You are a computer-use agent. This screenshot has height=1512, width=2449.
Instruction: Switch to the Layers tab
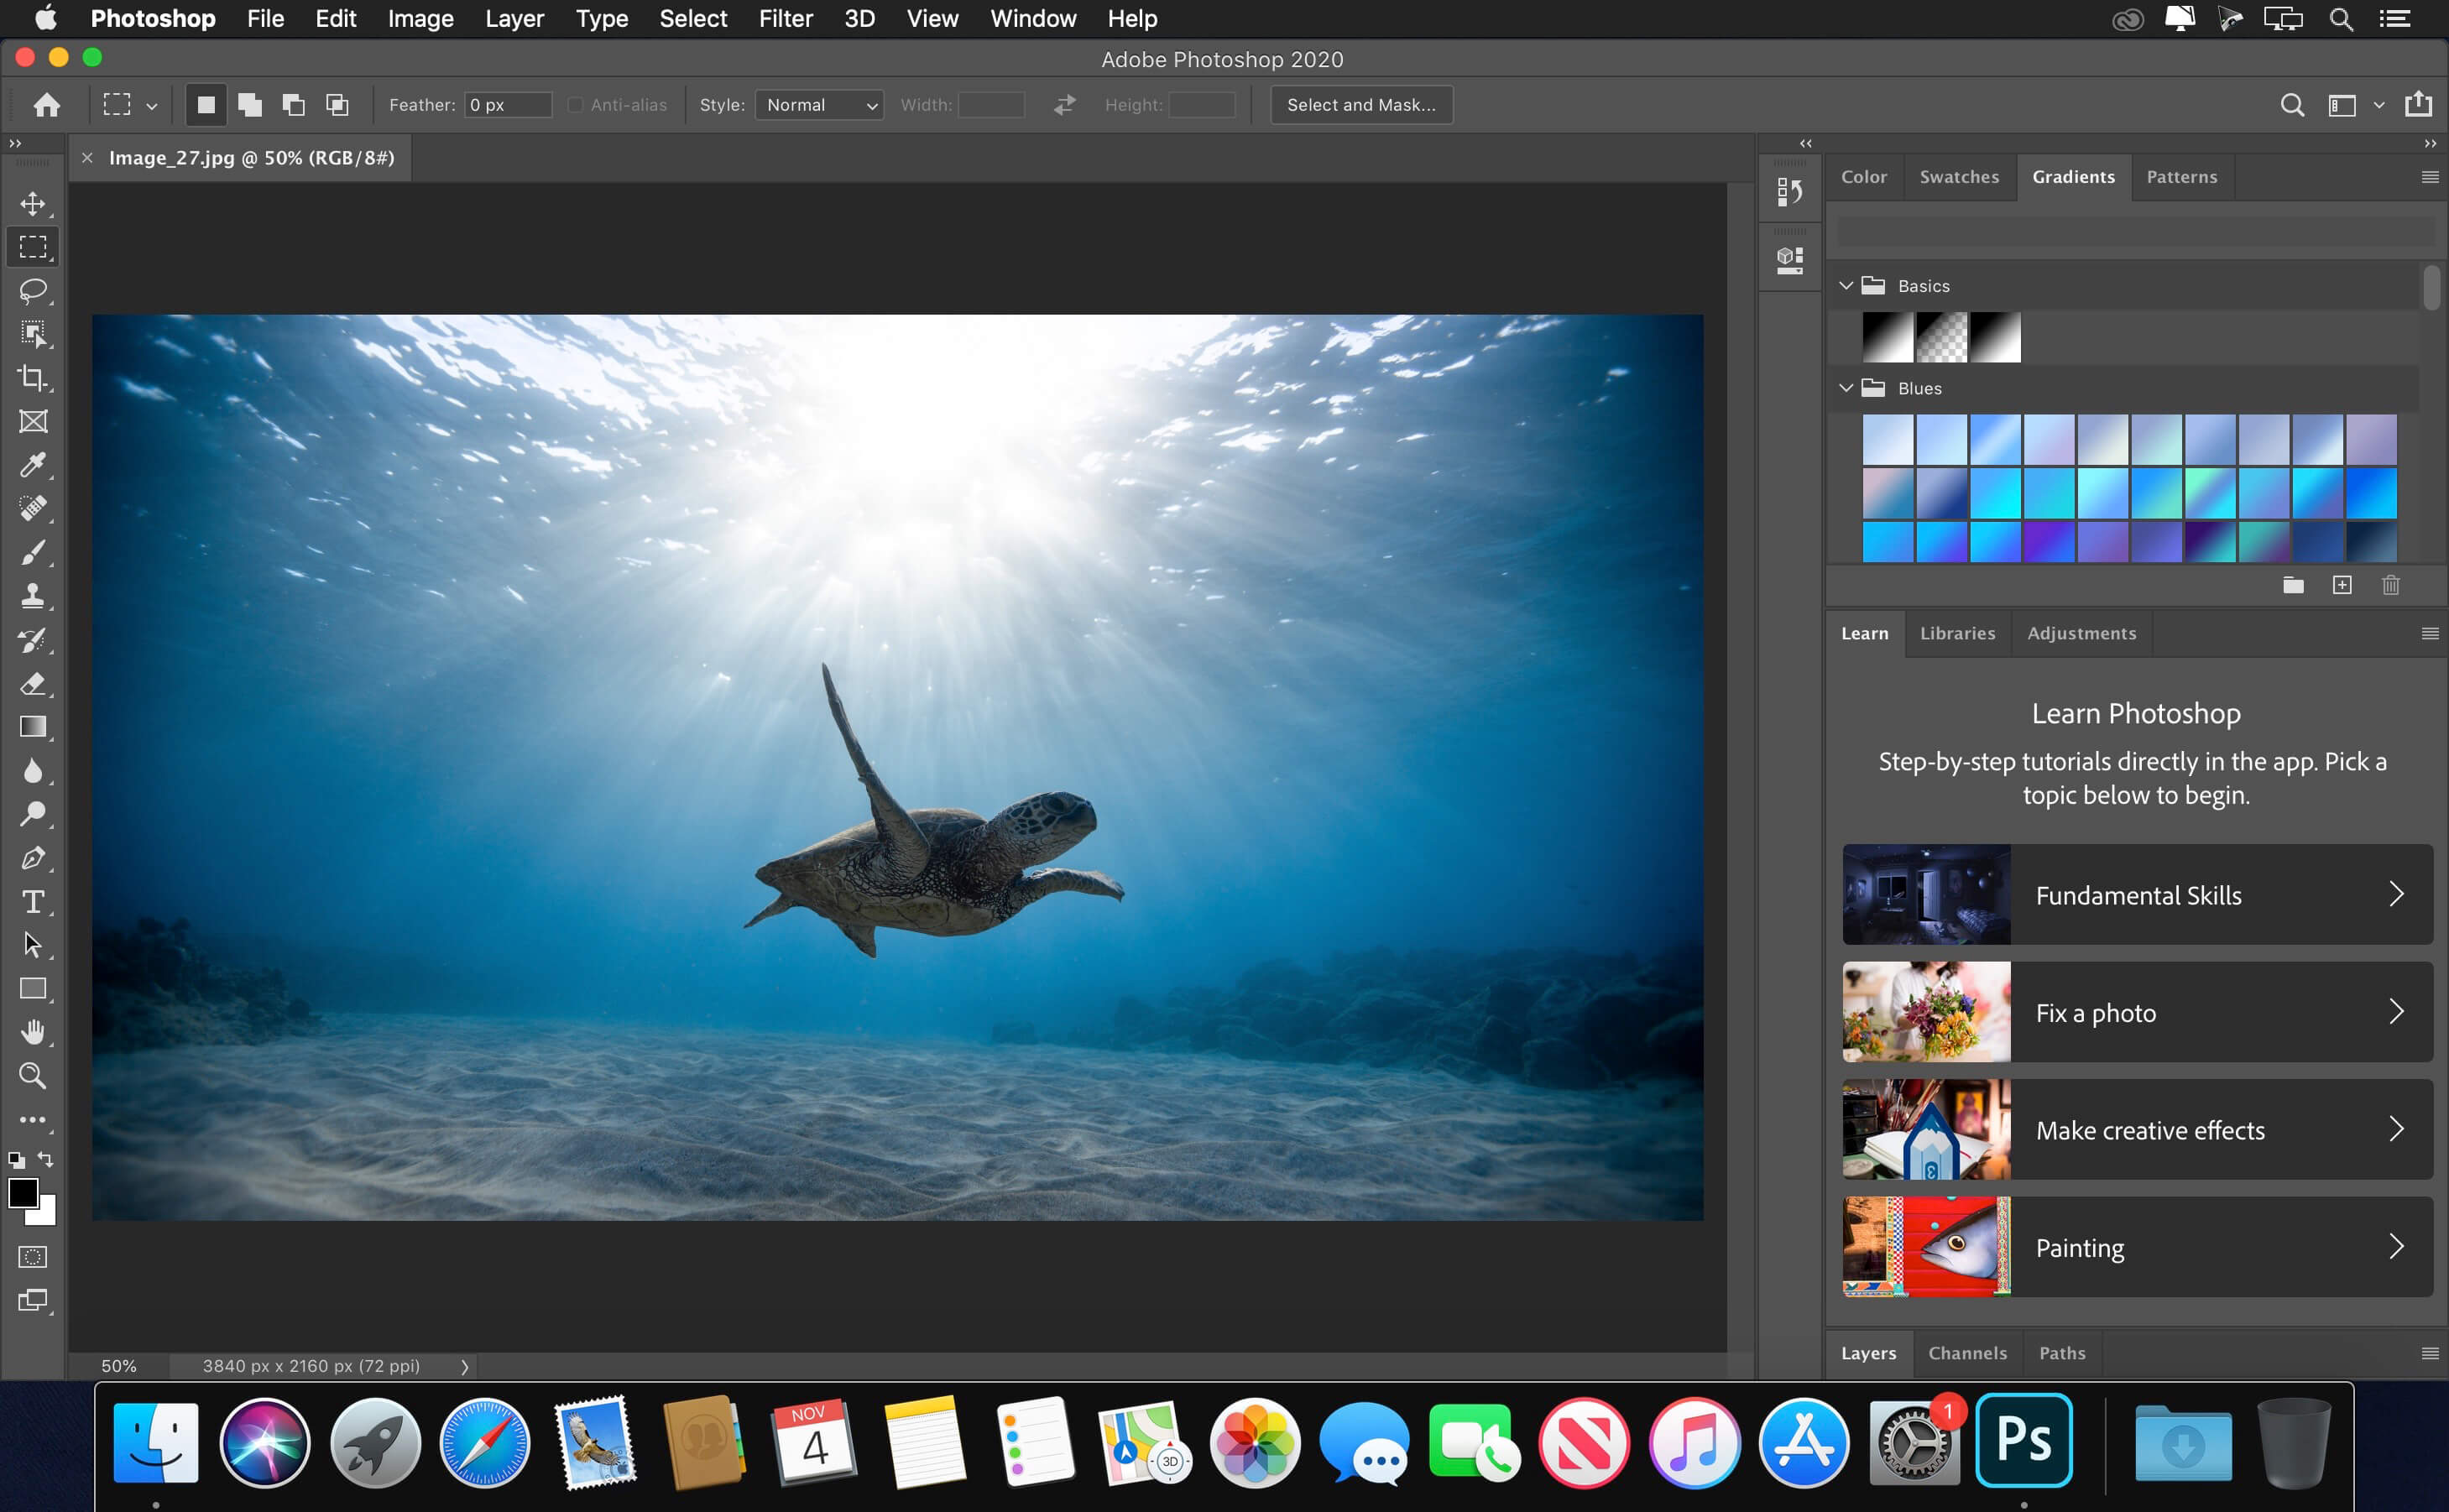pyautogui.click(x=1867, y=1351)
